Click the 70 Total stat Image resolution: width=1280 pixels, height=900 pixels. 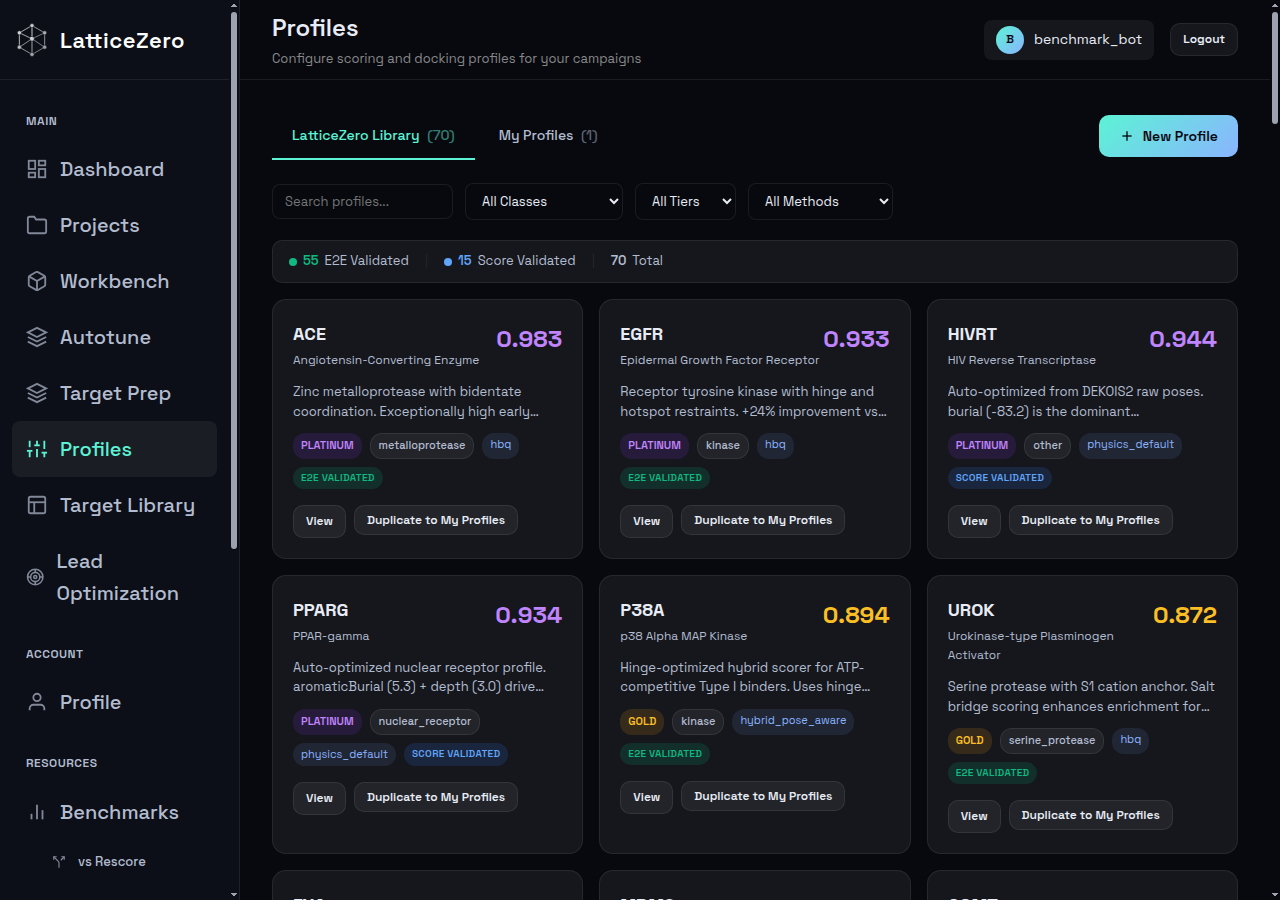click(x=637, y=260)
